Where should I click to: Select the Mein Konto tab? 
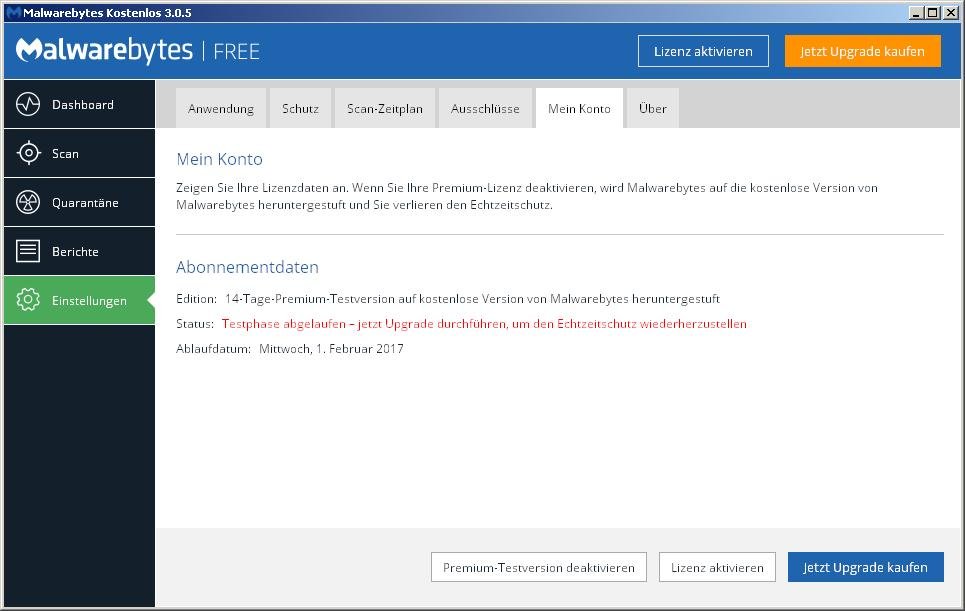pyautogui.click(x=579, y=108)
